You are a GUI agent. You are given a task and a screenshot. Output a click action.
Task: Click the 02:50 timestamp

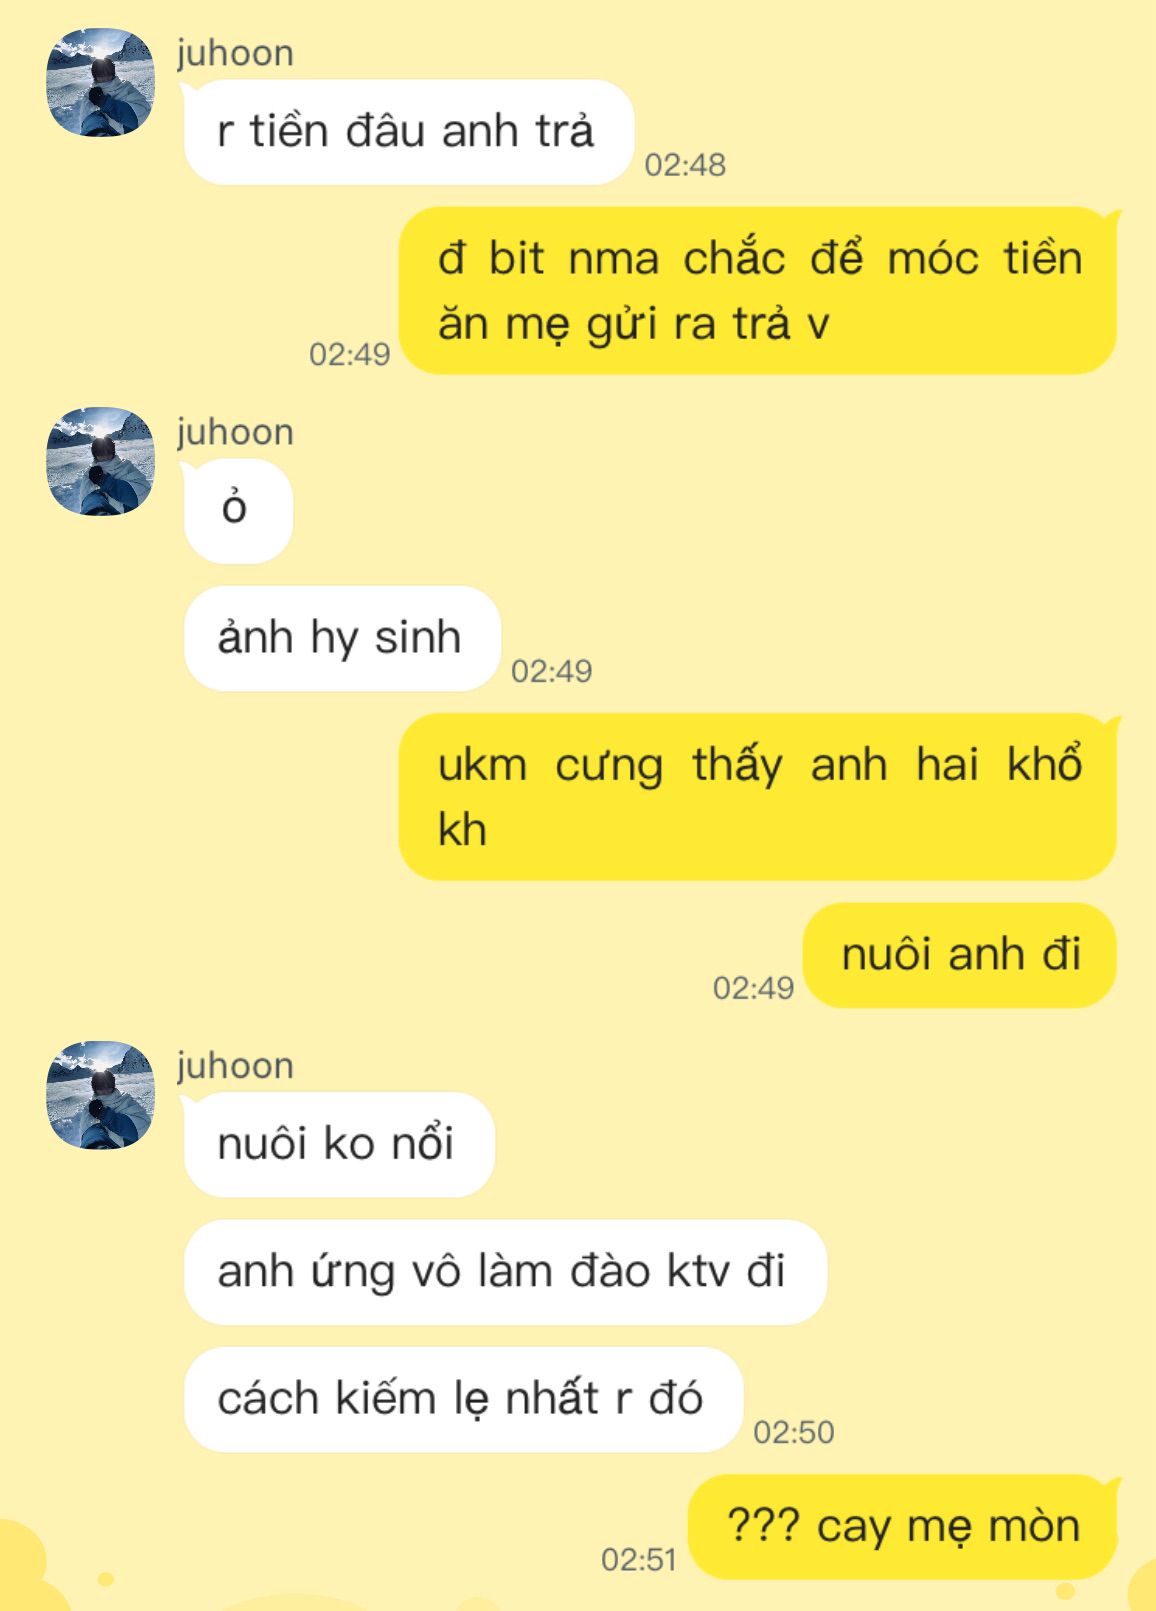point(794,1432)
